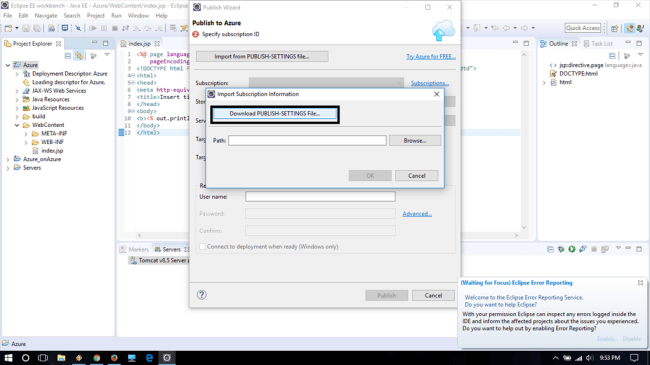Screen dimensions: 650x365
Task: Open Microsoft Edge from the taskbar
Action: (149, 358)
